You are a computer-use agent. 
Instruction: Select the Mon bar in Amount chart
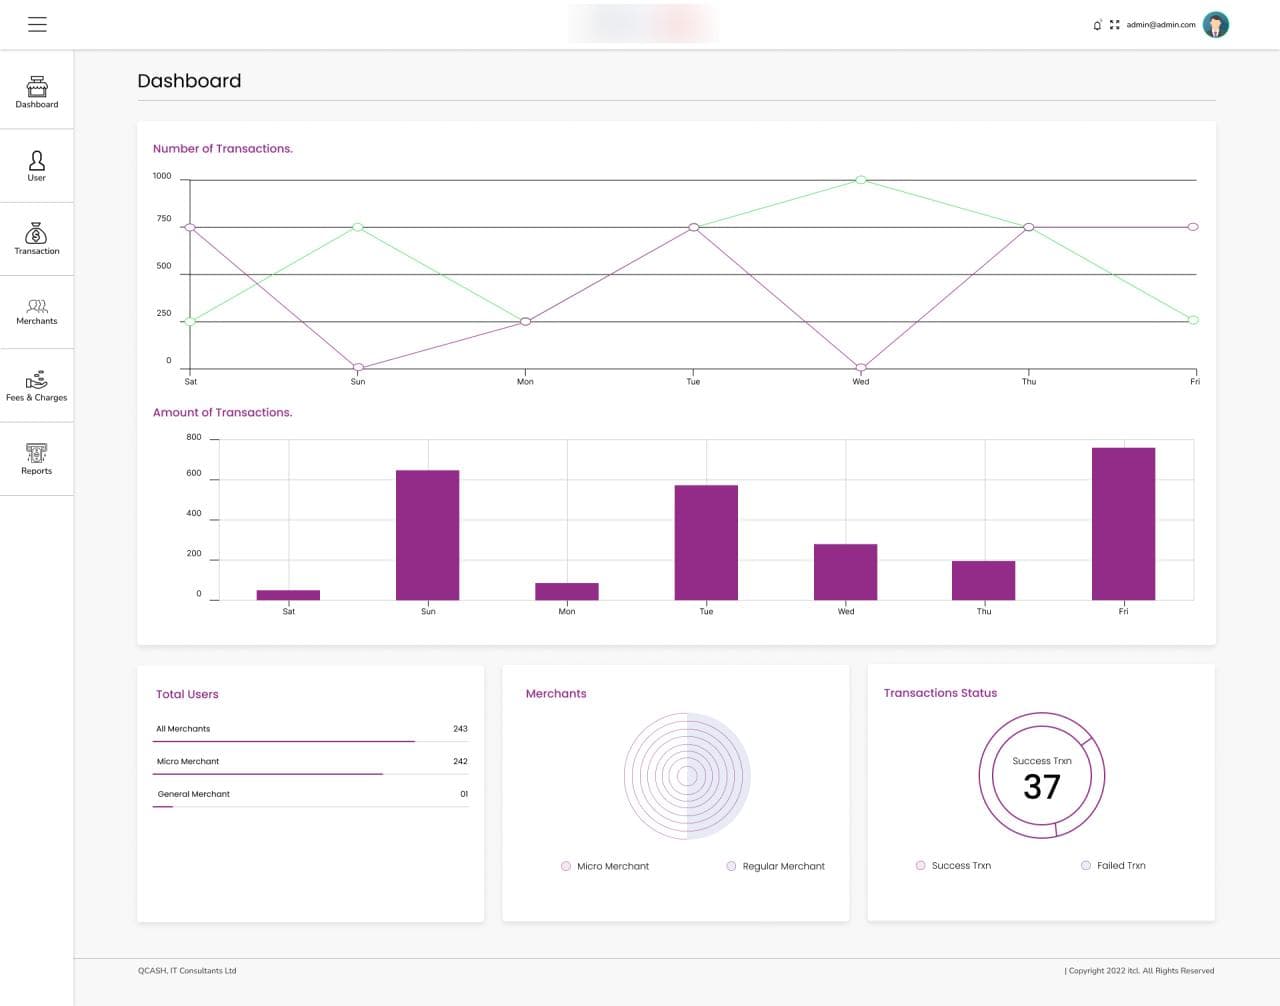(x=567, y=592)
